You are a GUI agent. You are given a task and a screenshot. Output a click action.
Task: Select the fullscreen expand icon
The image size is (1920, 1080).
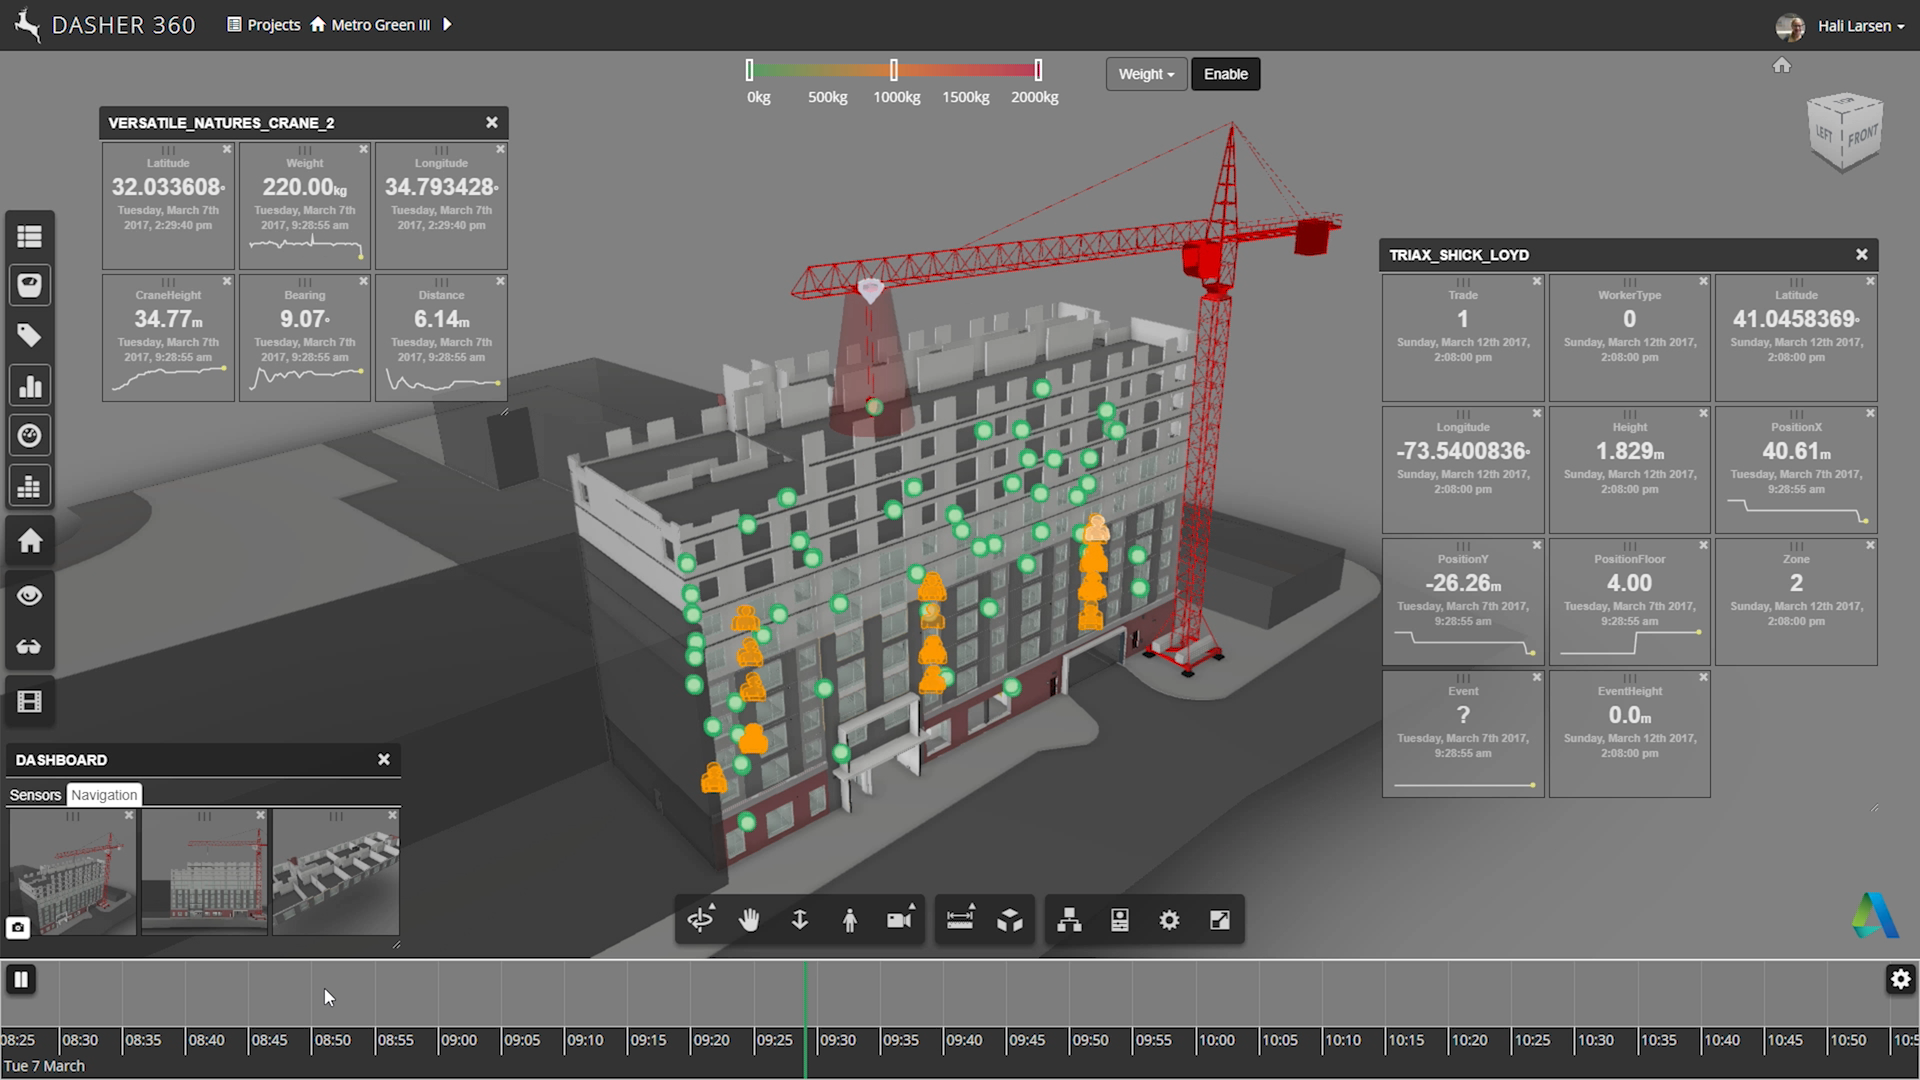pos(1218,919)
